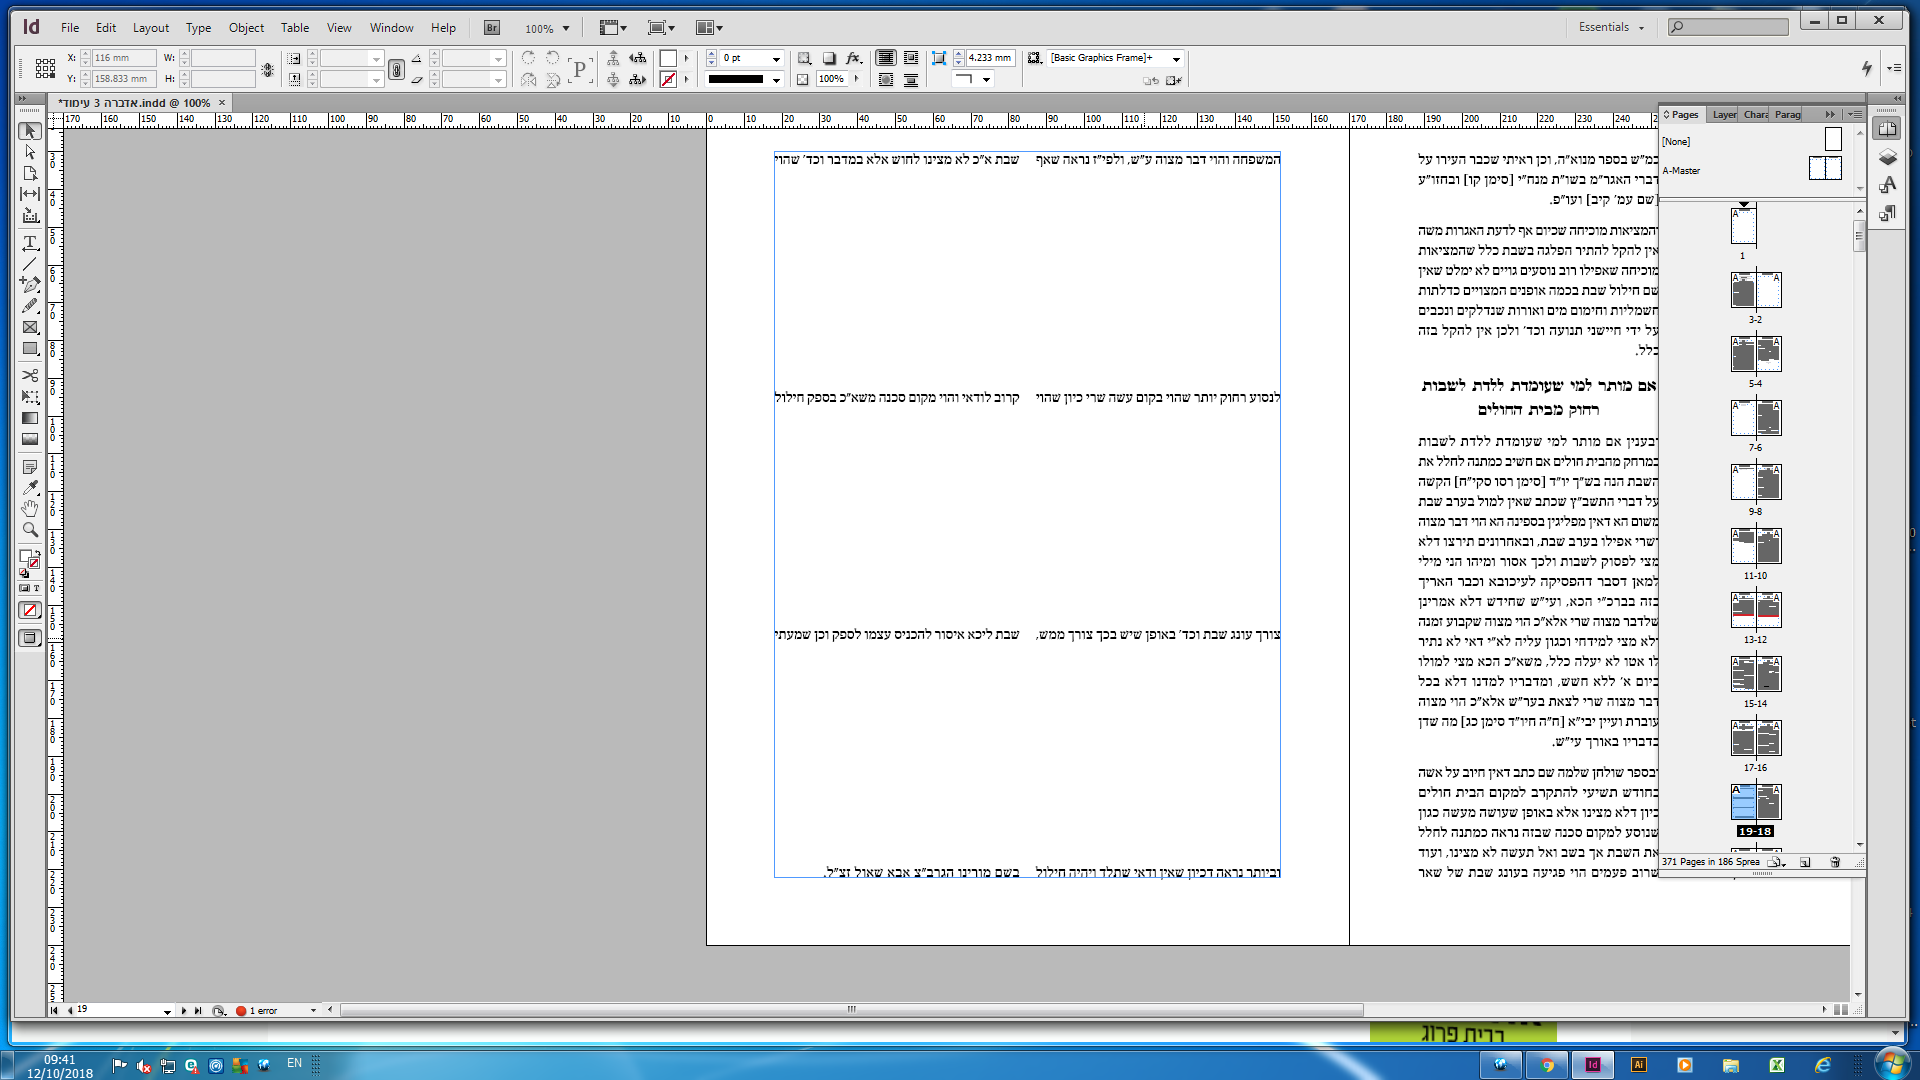The image size is (1920, 1080).
Task: Switch to the Layers panel tab
Action: pyautogui.click(x=1724, y=115)
